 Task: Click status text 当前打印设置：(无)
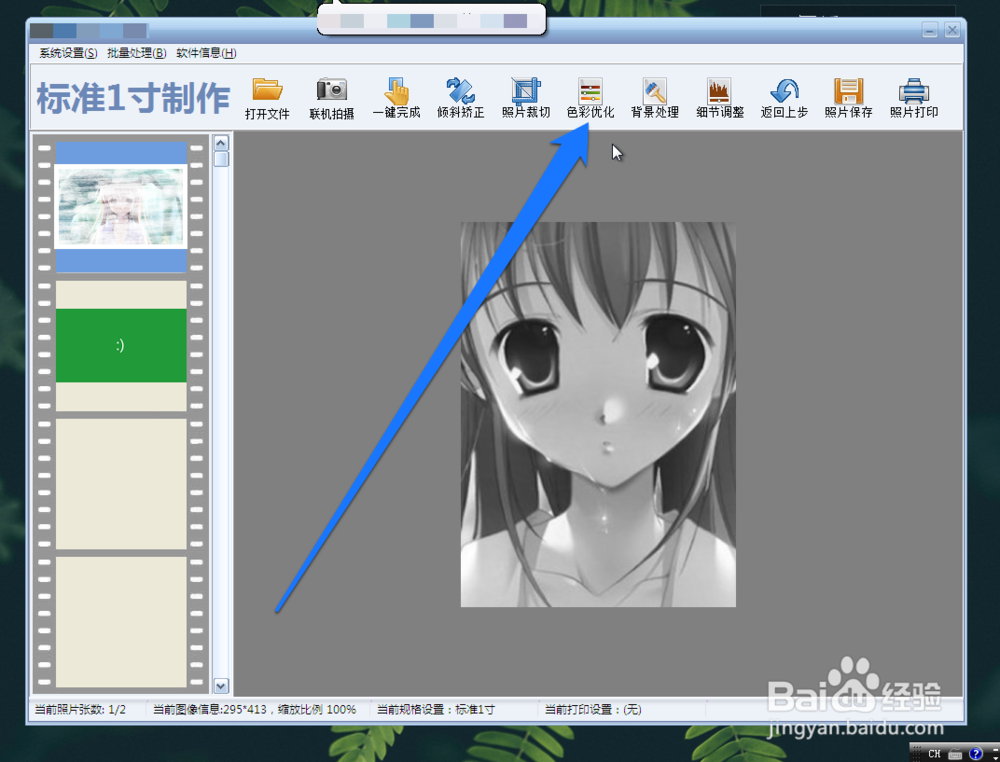[x=592, y=710]
